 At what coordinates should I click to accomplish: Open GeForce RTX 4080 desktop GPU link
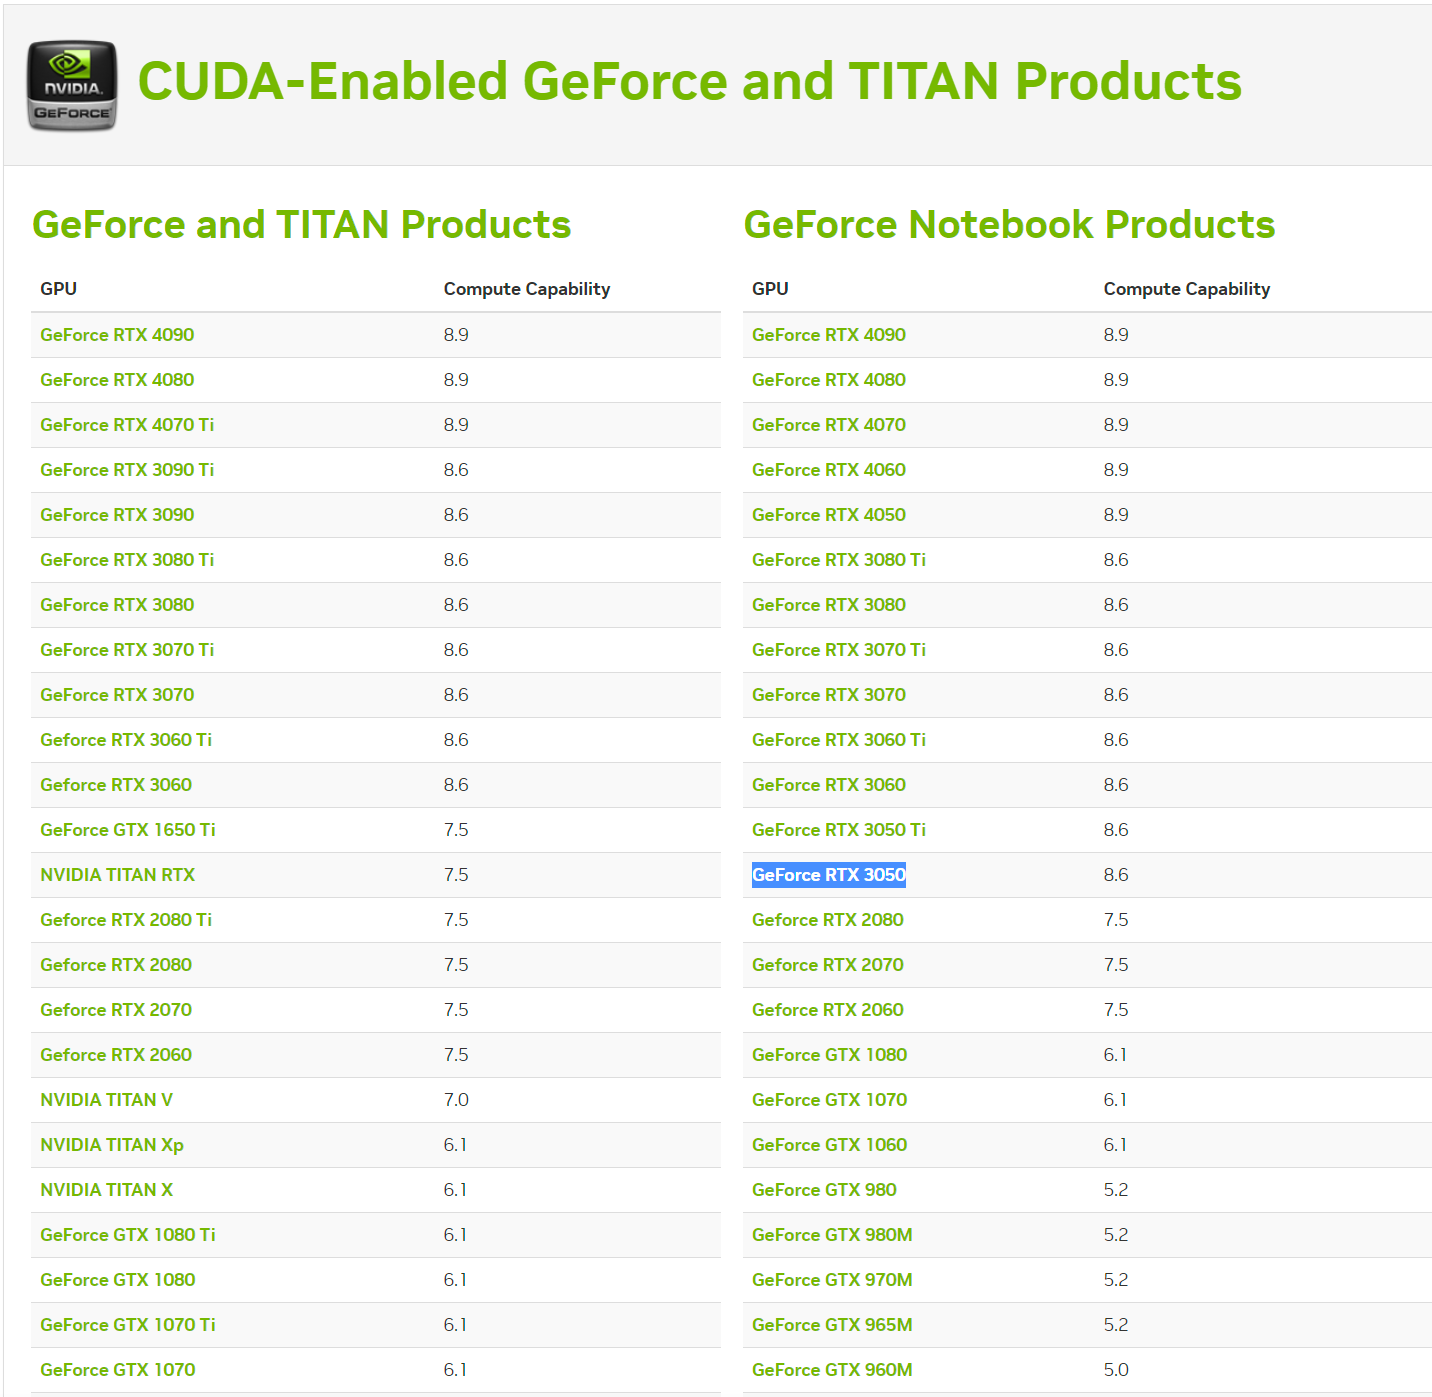pyautogui.click(x=117, y=380)
